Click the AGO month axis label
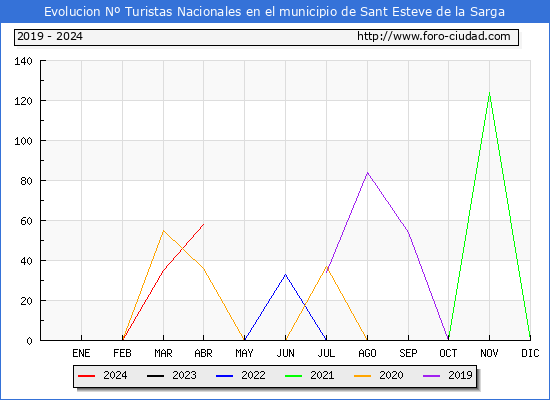 367,353
